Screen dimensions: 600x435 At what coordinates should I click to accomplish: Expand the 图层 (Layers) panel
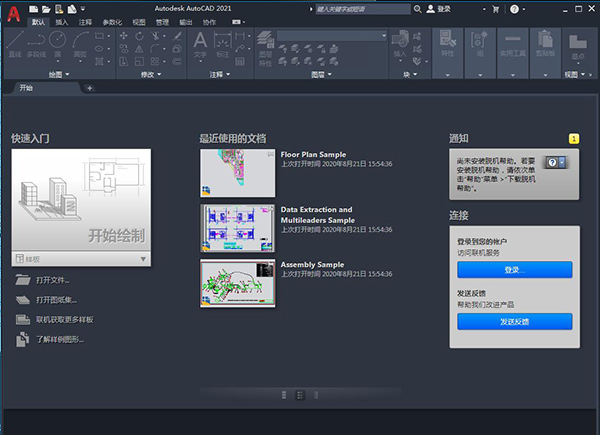pyautogui.click(x=321, y=74)
